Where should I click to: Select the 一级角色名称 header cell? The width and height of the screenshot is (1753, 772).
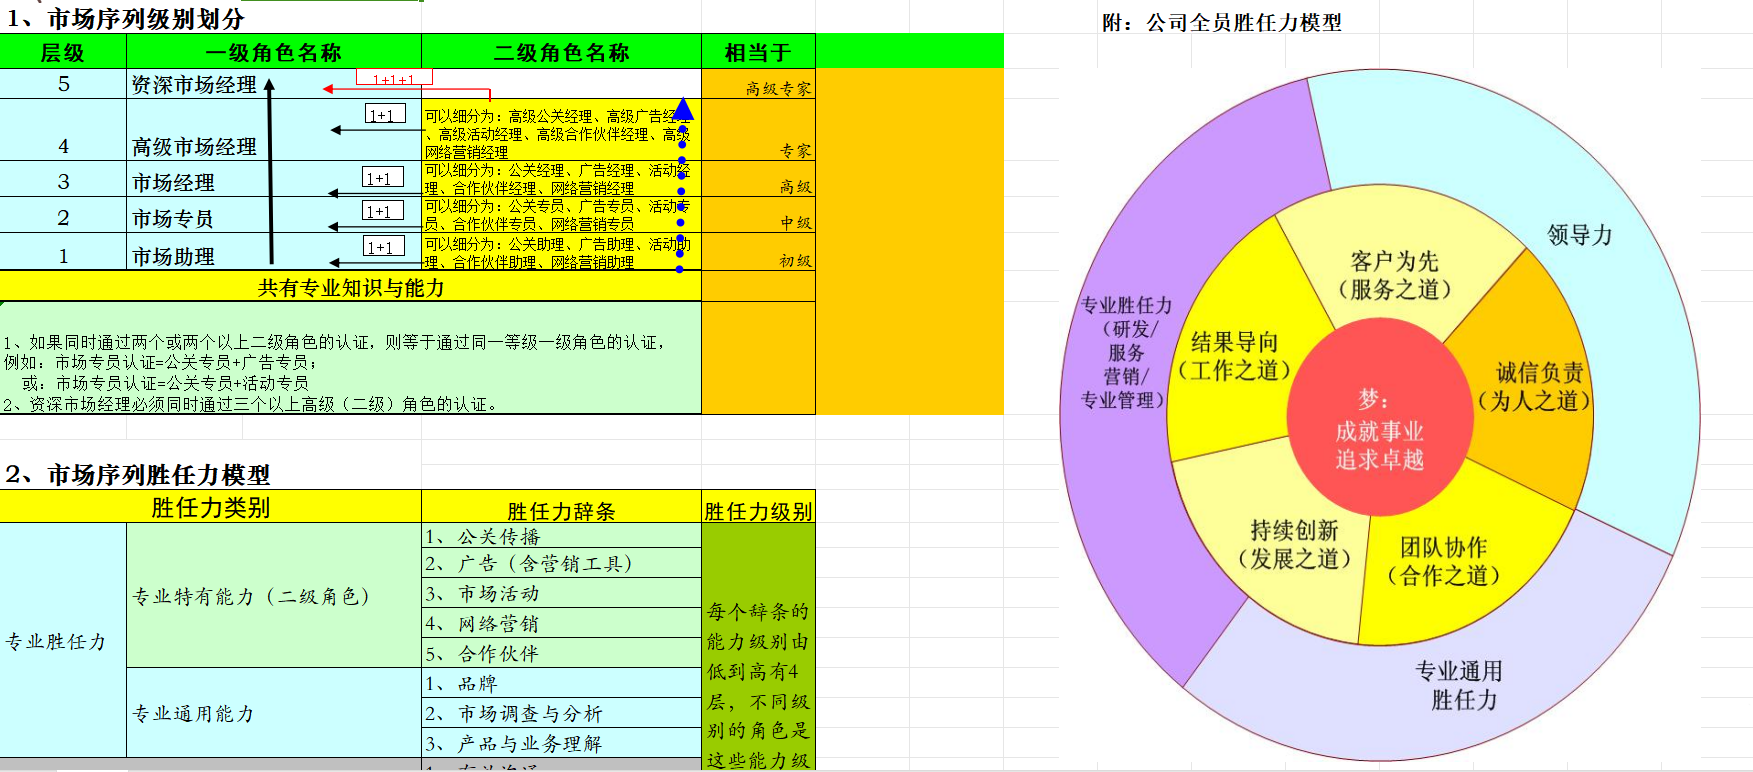(274, 52)
